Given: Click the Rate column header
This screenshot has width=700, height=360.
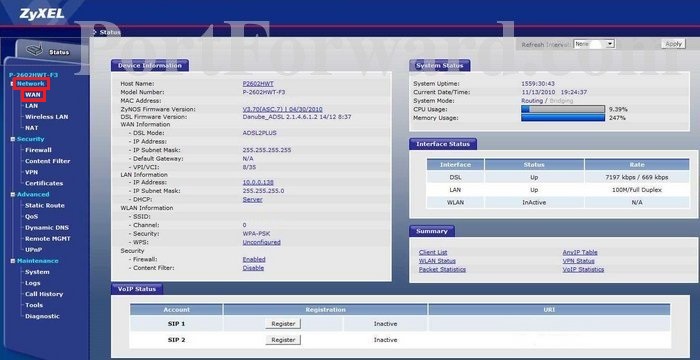Looking at the screenshot, I should (637, 165).
